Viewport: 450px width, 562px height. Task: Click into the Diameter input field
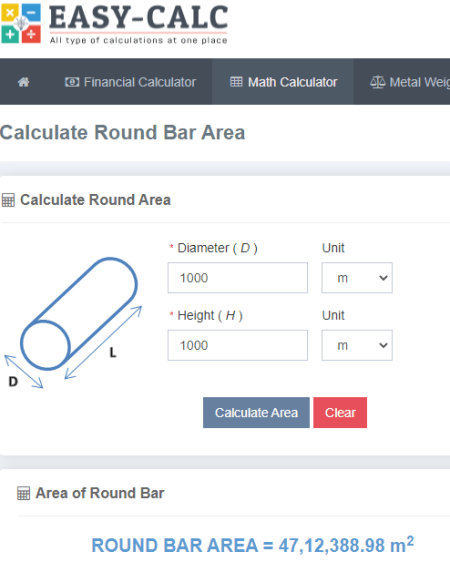(238, 278)
